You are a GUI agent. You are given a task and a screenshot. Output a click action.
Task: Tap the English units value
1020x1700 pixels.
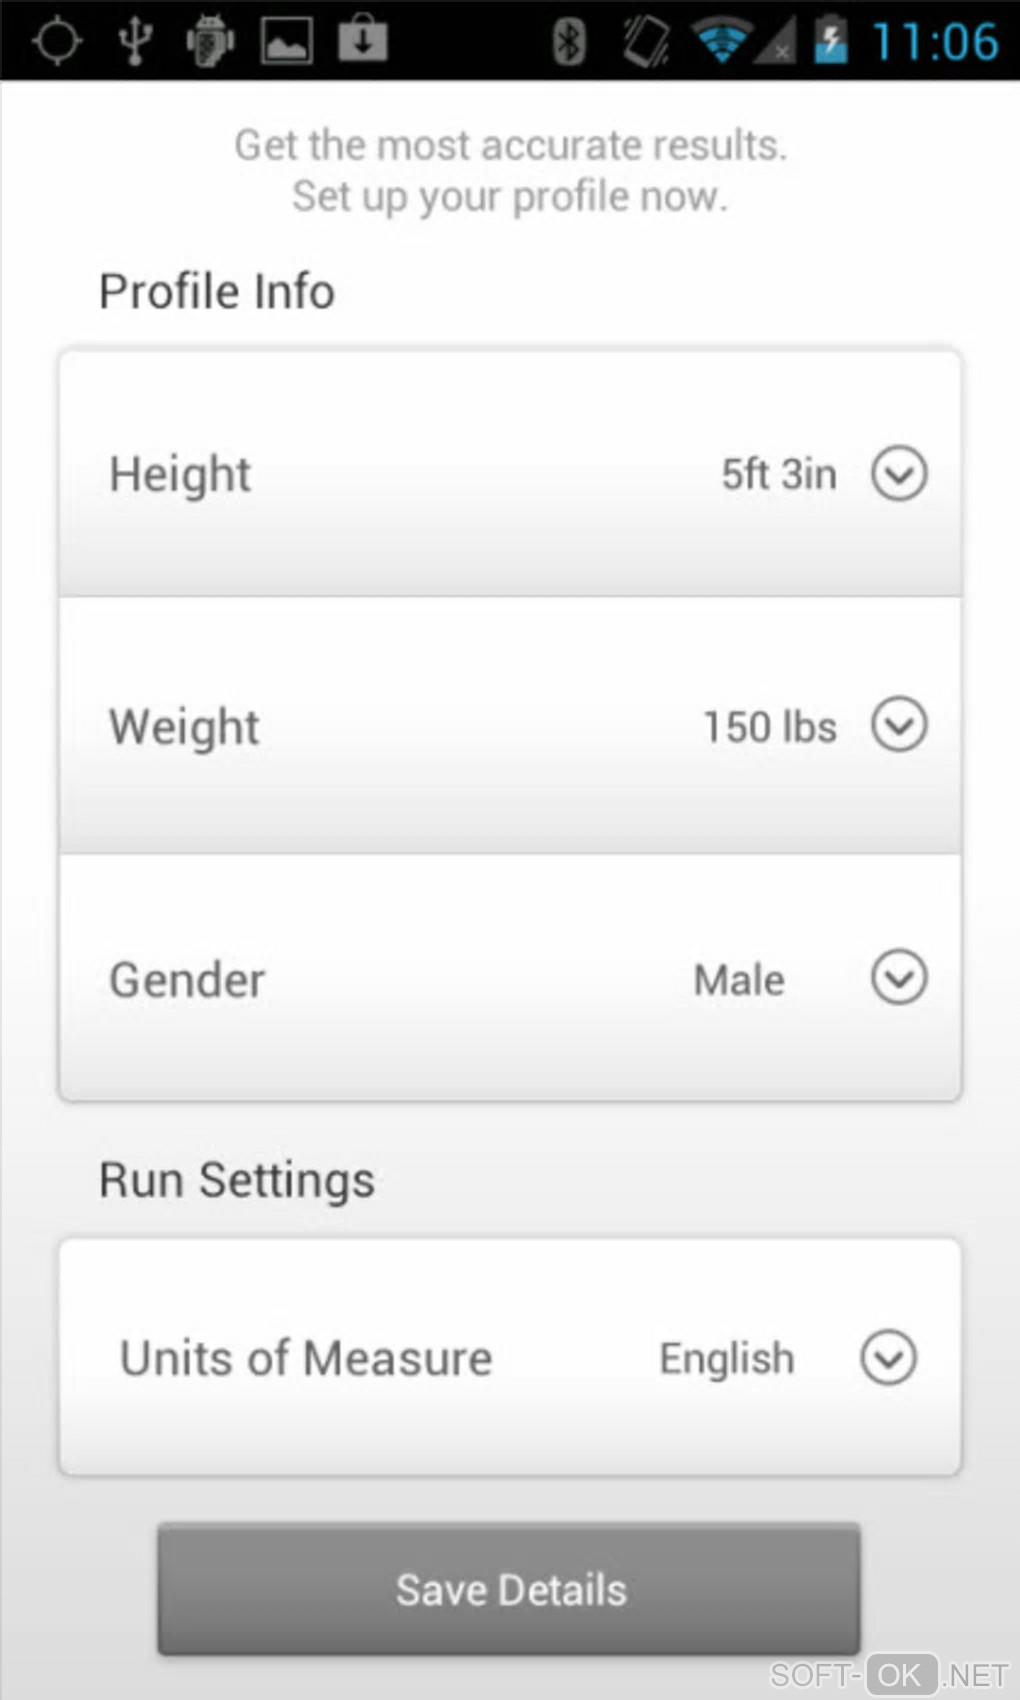pos(727,1358)
